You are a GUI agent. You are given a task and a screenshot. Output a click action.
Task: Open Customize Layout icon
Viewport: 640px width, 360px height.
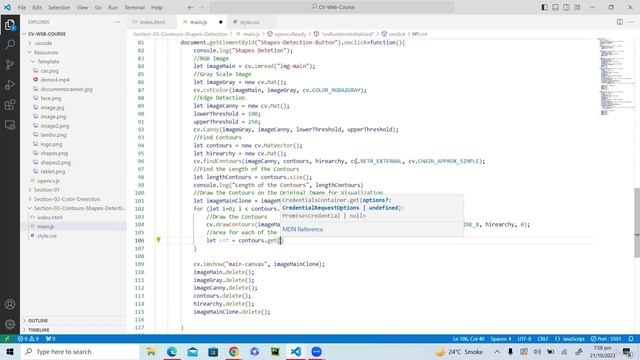point(577,7)
